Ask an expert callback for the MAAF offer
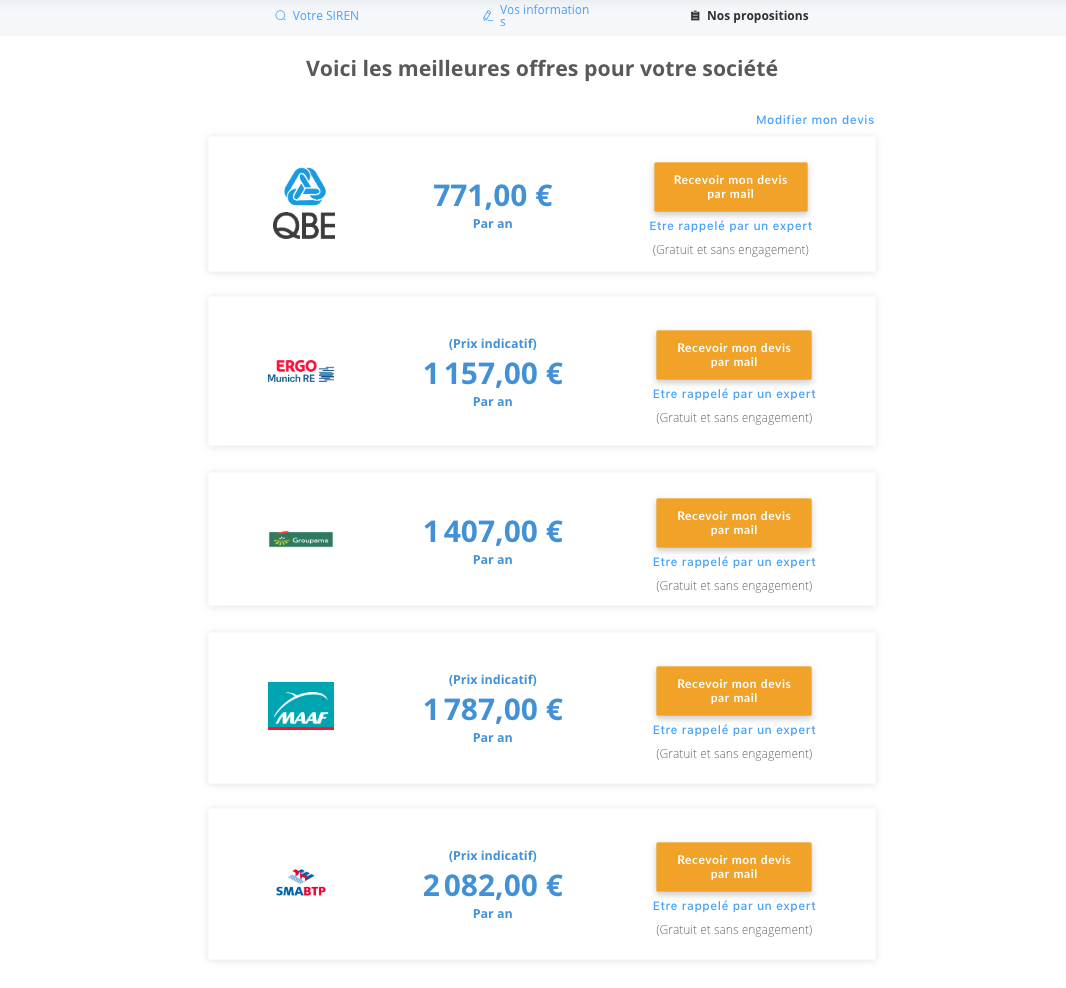The width and height of the screenshot is (1066, 988). pyautogui.click(x=733, y=730)
